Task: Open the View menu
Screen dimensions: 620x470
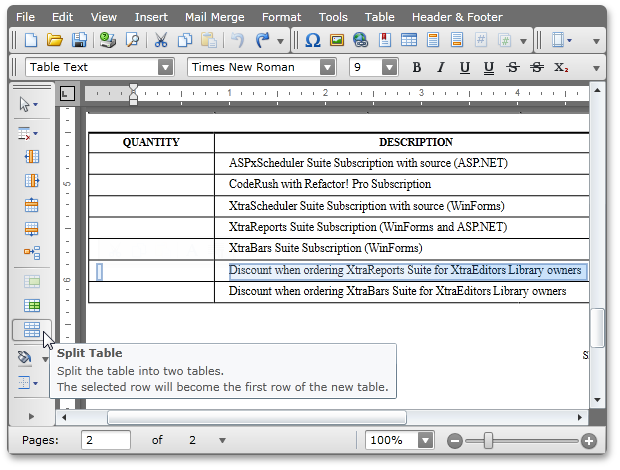Action: click(x=104, y=17)
